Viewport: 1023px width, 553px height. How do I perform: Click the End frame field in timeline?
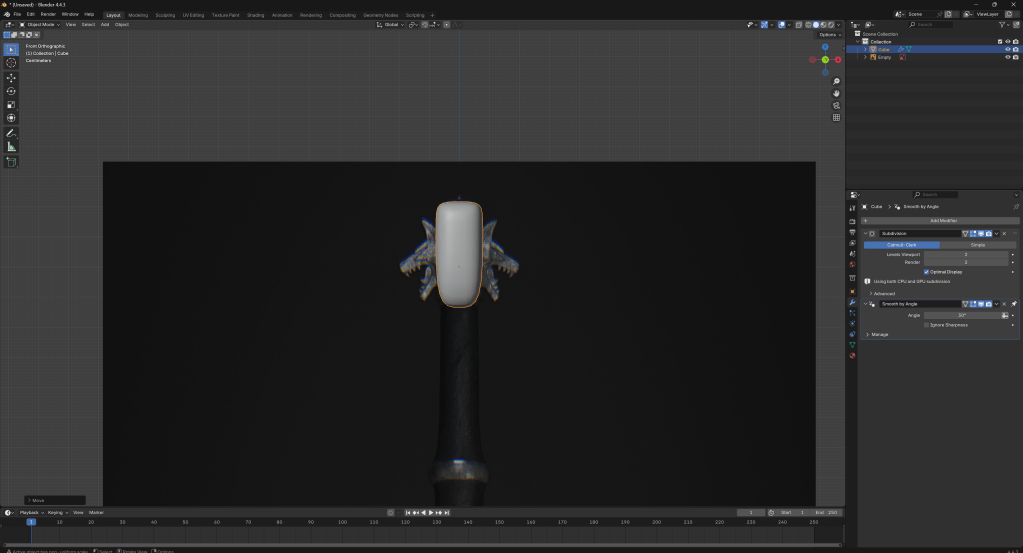[x=827, y=512]
